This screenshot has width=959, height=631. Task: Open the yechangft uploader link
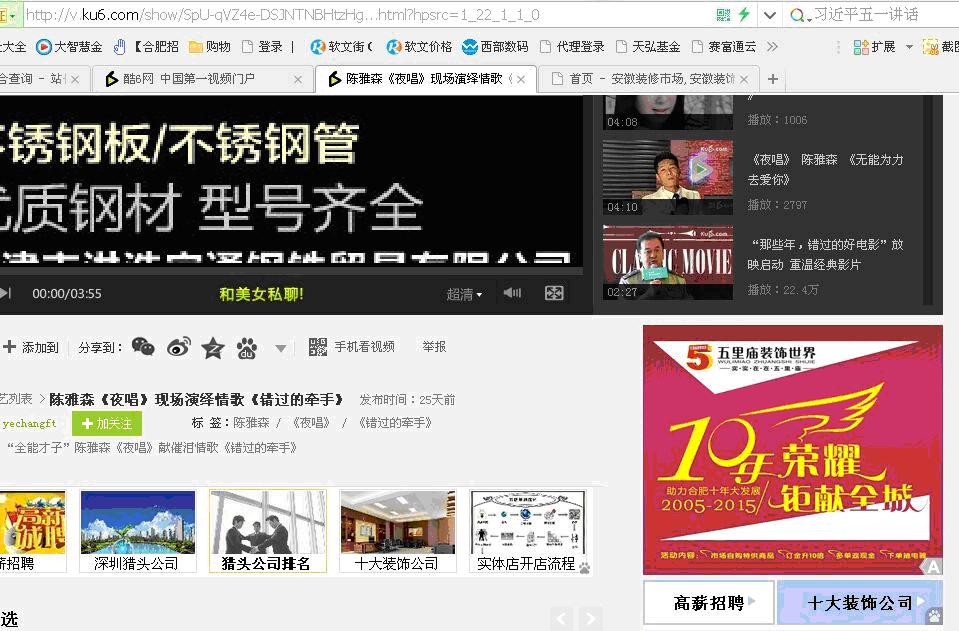click(29, 423)
